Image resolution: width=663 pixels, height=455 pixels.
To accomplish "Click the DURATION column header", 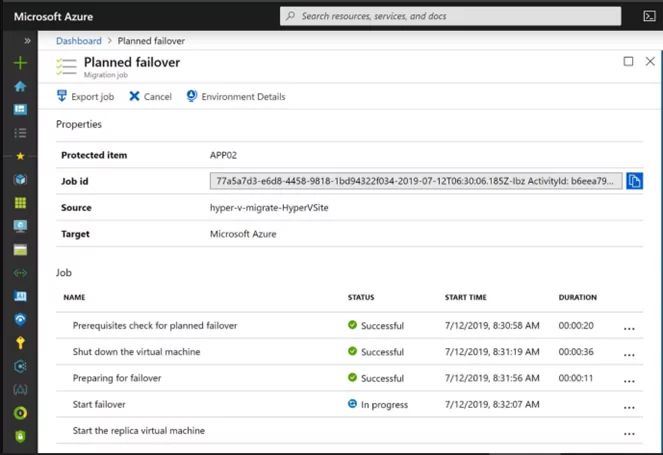I will click(578, 297).
